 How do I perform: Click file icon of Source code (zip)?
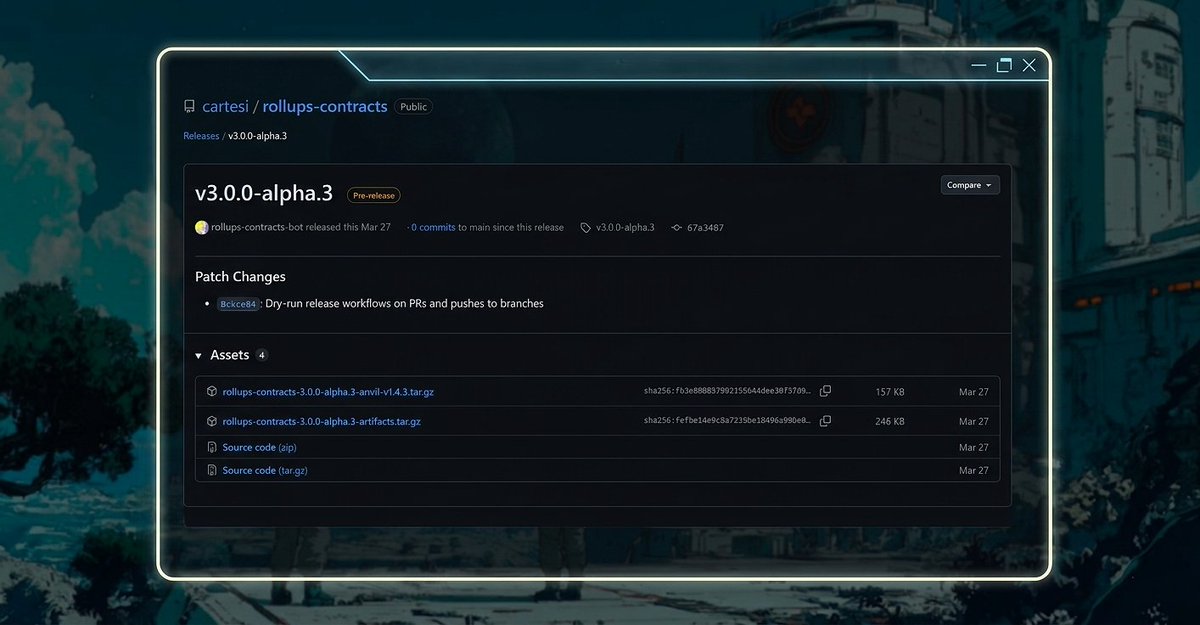click(x=212, y=447)
